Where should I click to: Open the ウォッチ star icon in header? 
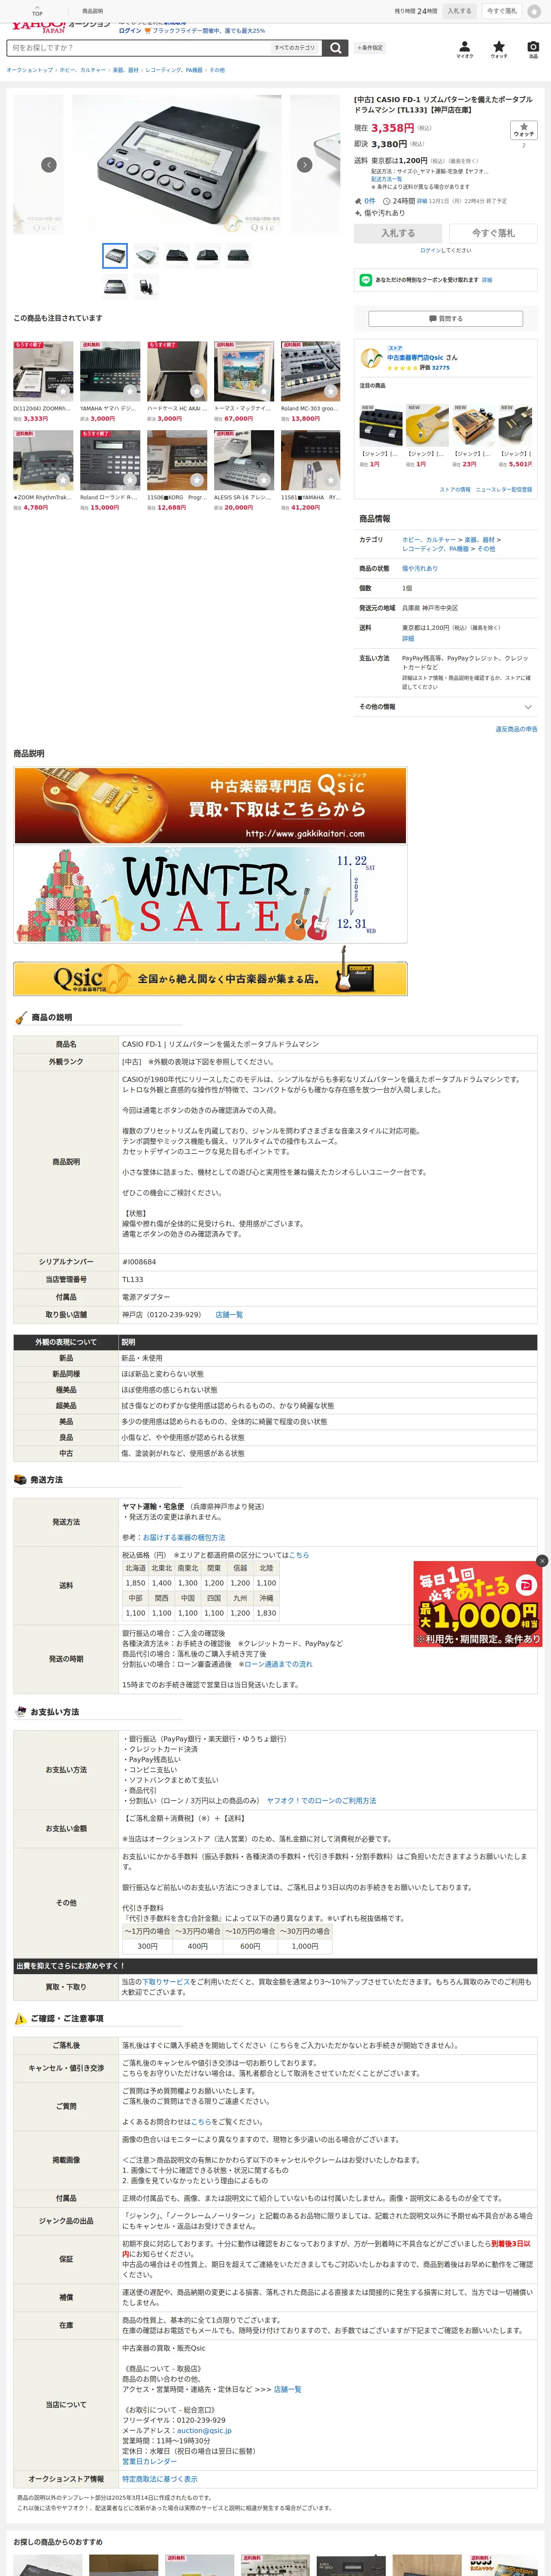tap(499, 49)
